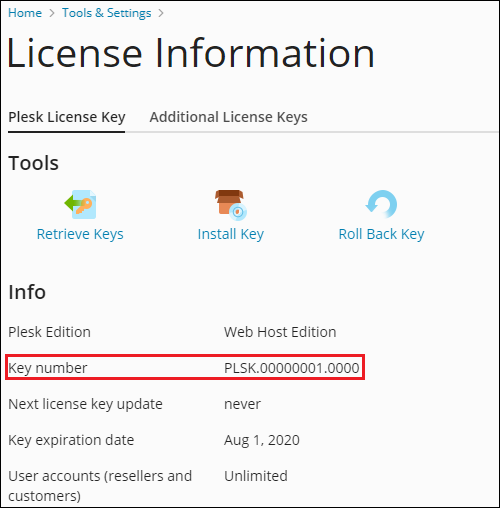Click the chevron after Tools & Settings

(x=161, y=13)
